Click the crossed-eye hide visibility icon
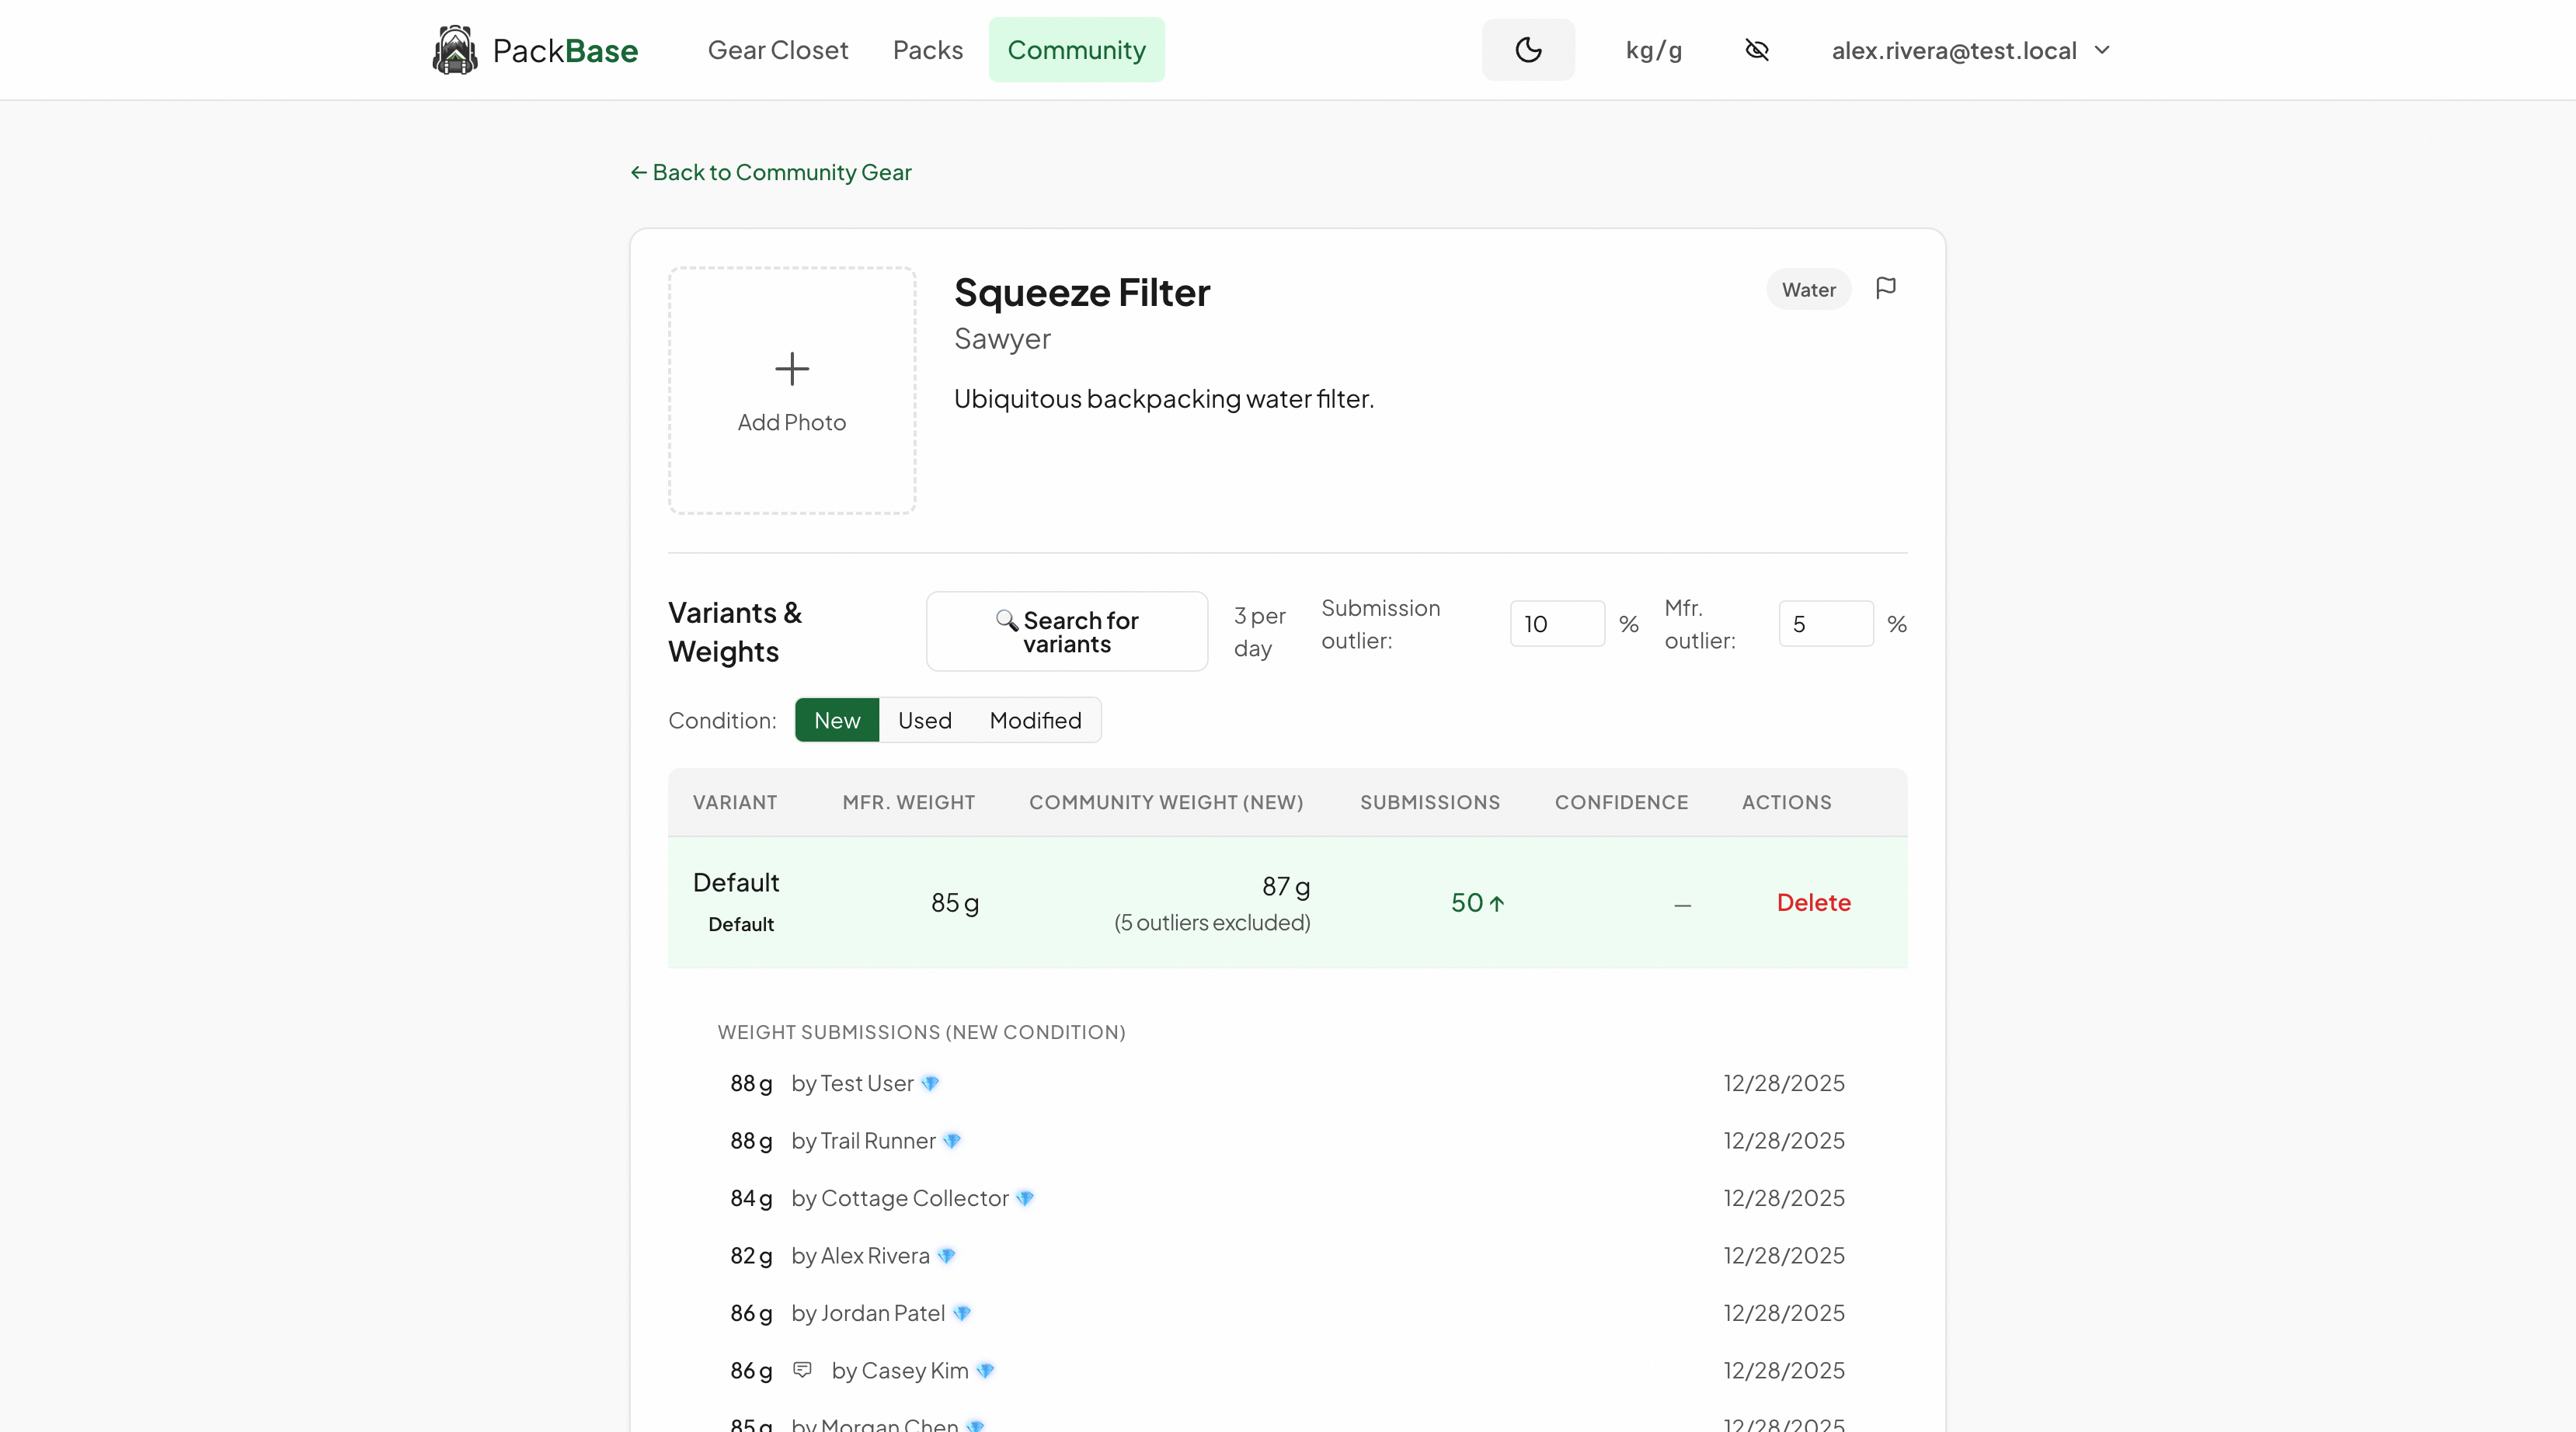Image resolution: width=2576 pixels, height=1432 pixels. [x=1757, y=50]
